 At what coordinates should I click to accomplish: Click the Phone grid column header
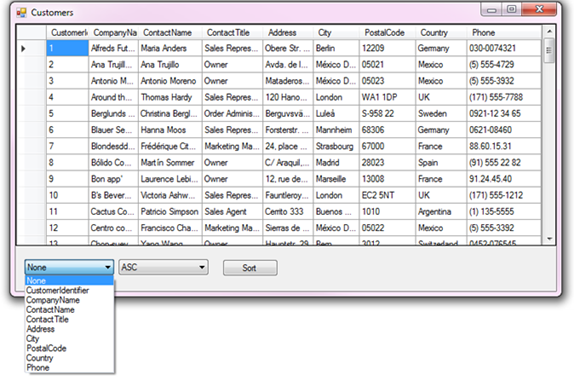(504, 33)
